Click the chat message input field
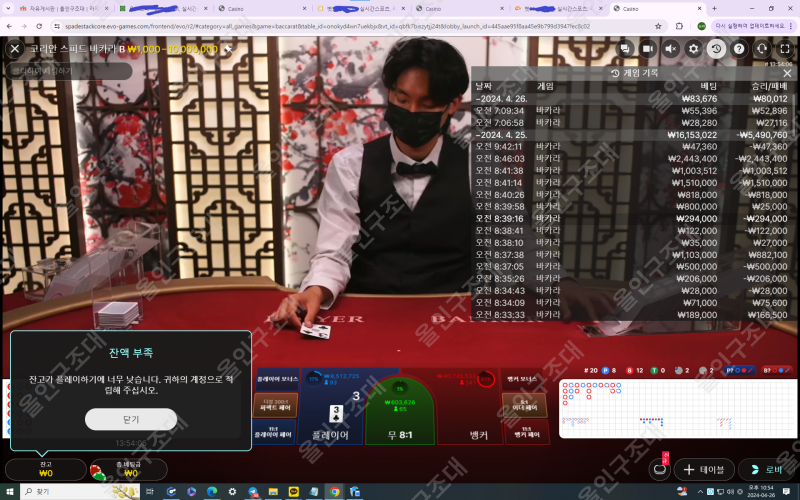800x500 pixels. tap(68, 71)
